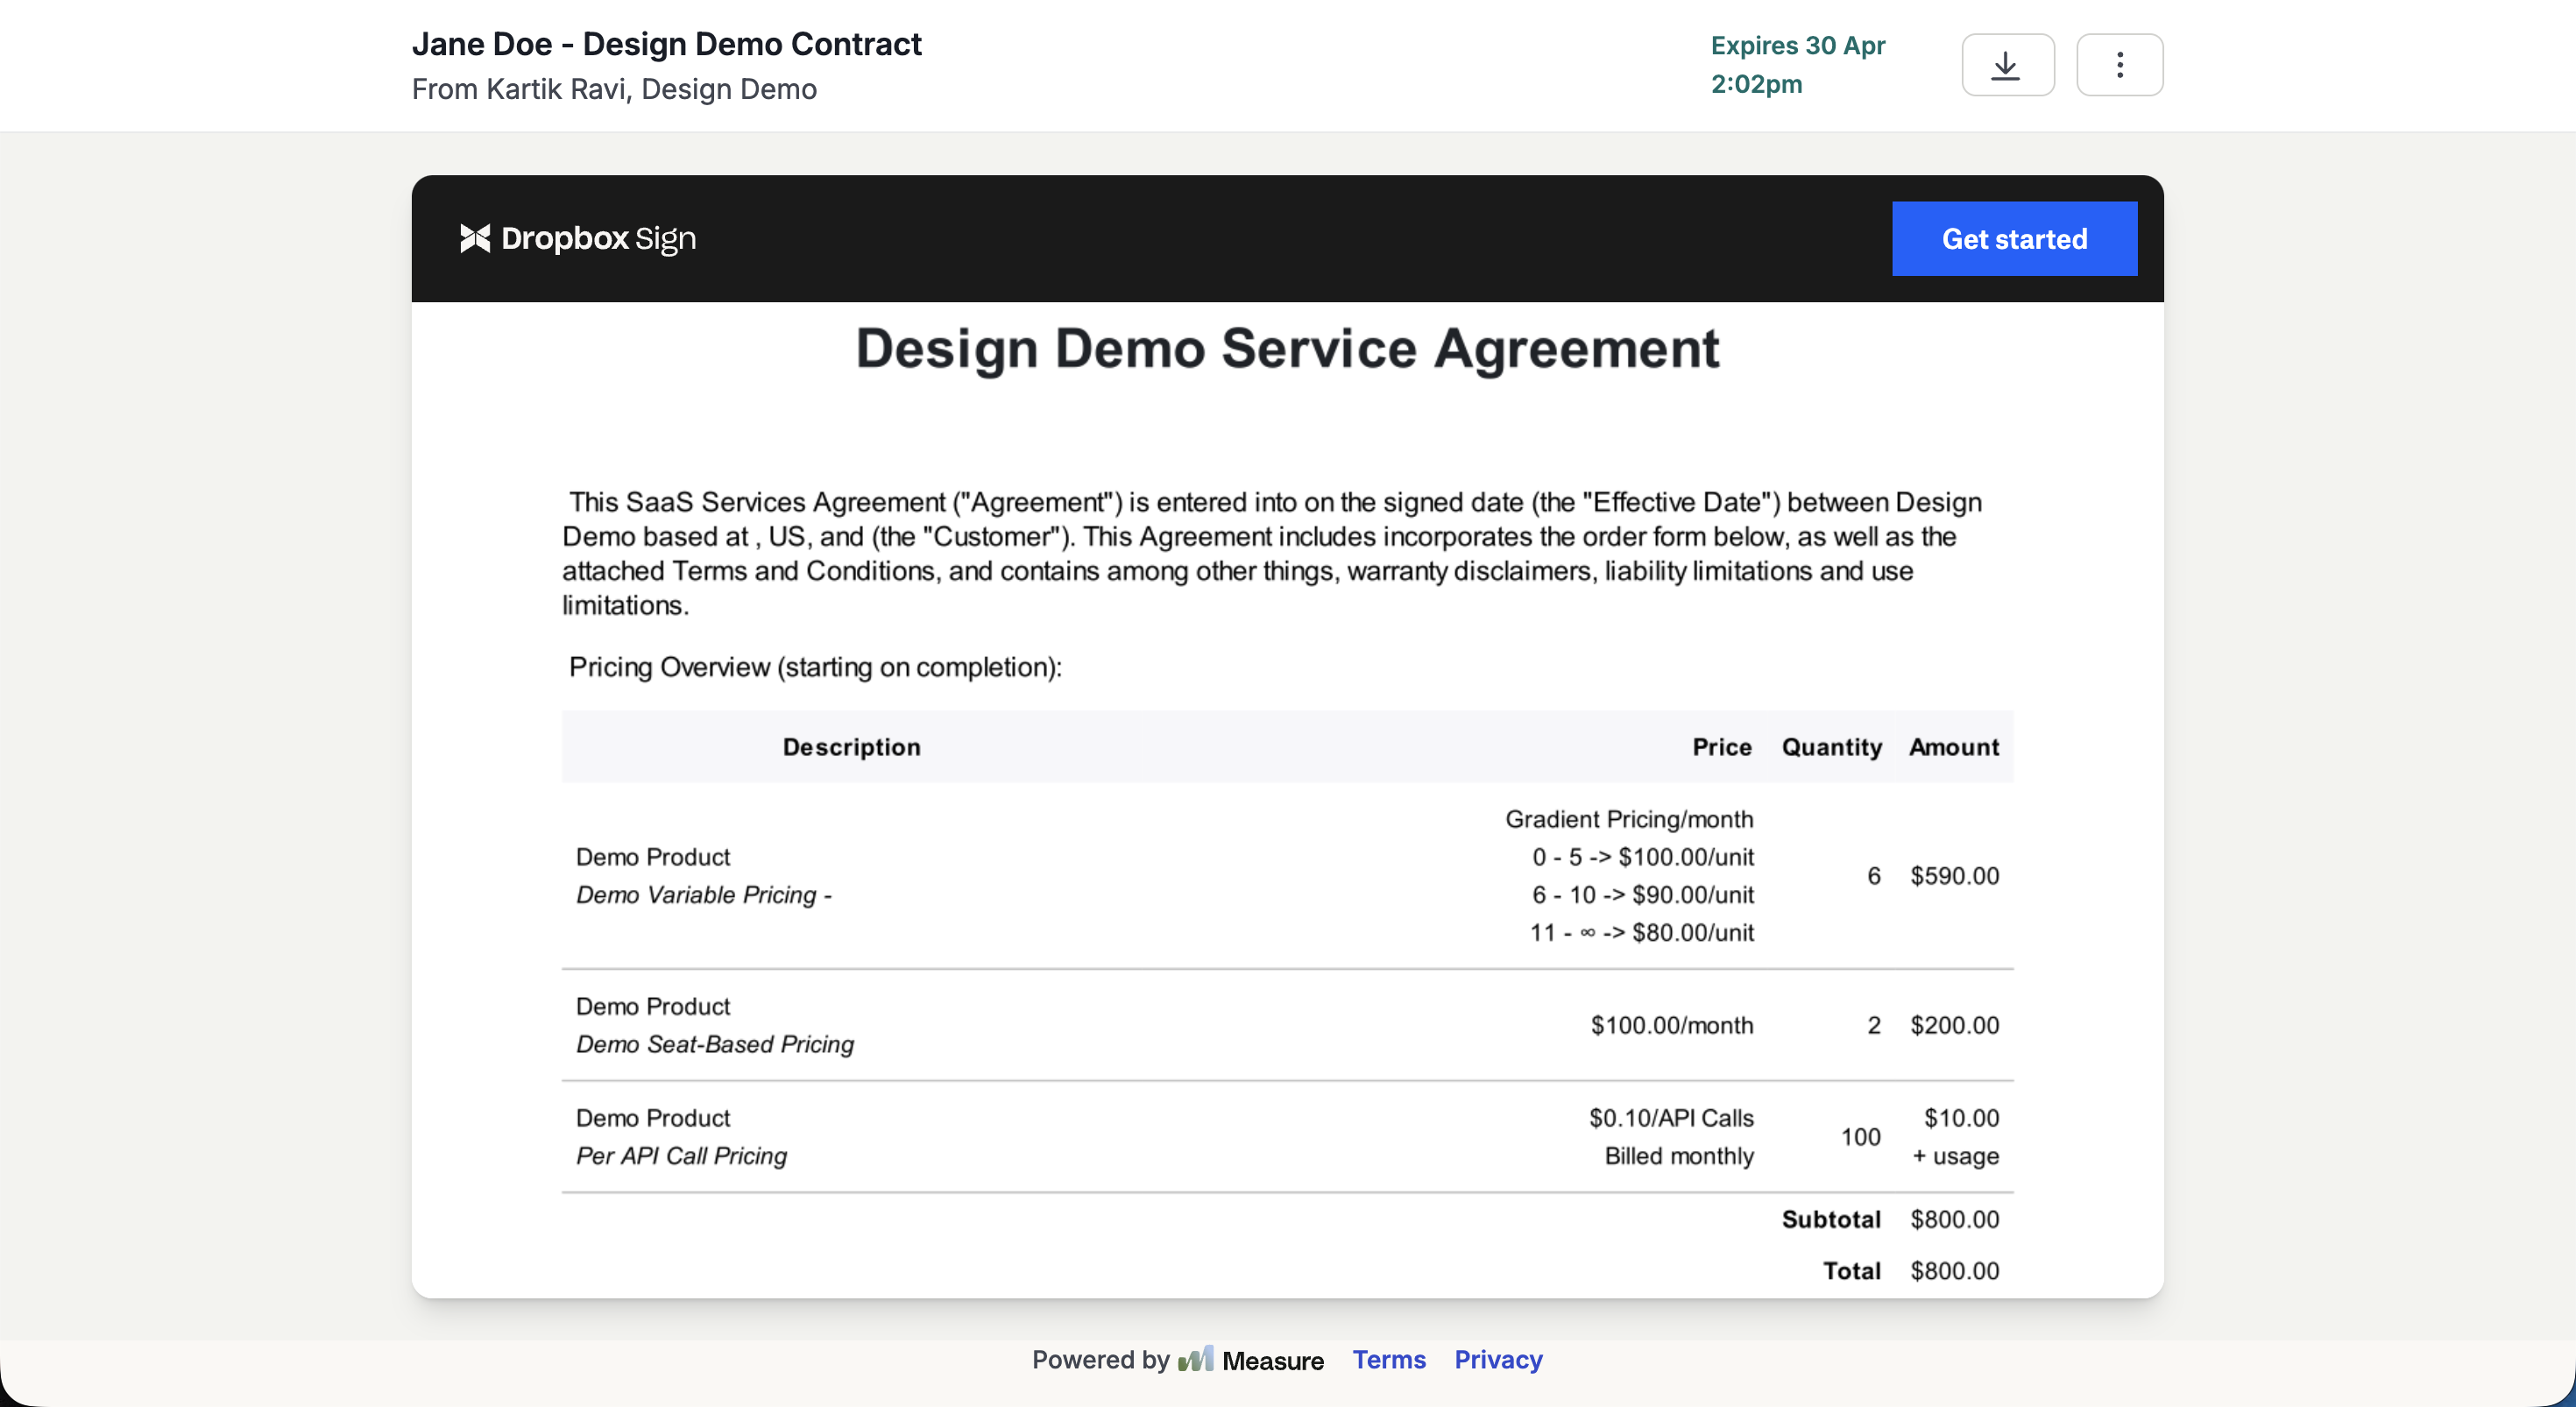
Task: Click quantity 2 in Seat-Based Pricing row
Action: (1873, 1025)
